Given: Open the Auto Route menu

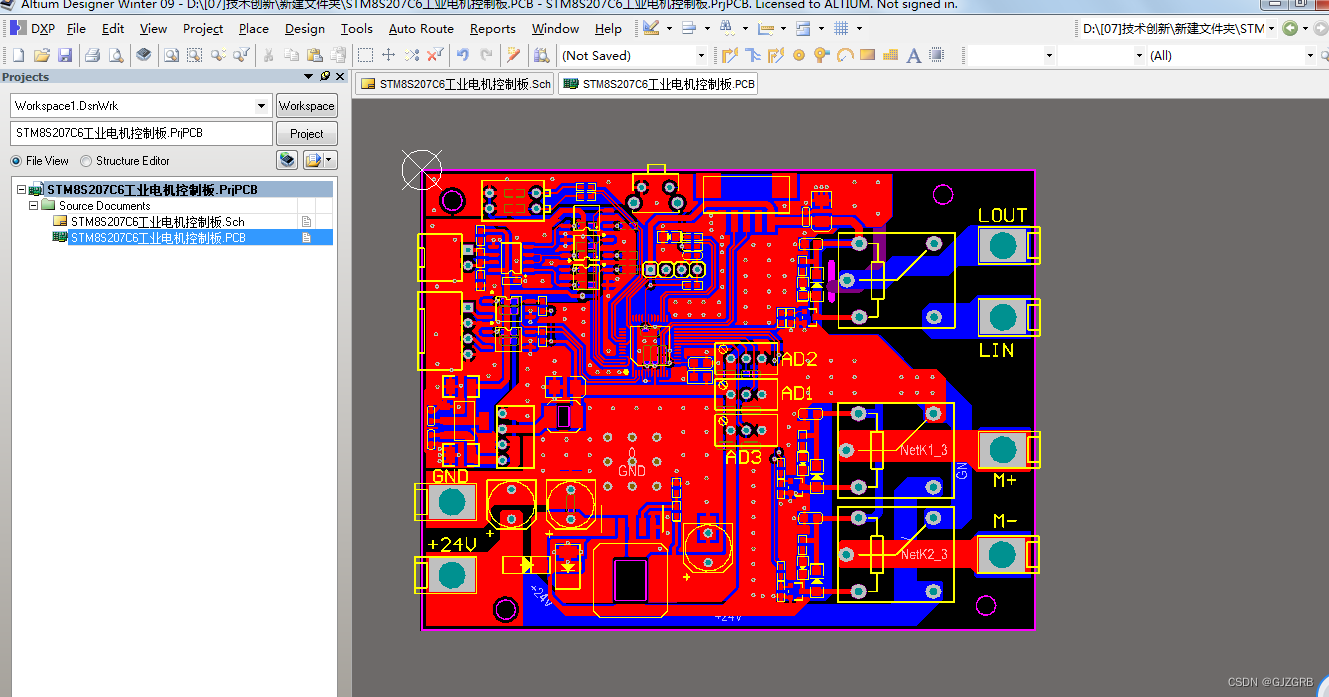Looking at the screenshot, I should [421, 28].
